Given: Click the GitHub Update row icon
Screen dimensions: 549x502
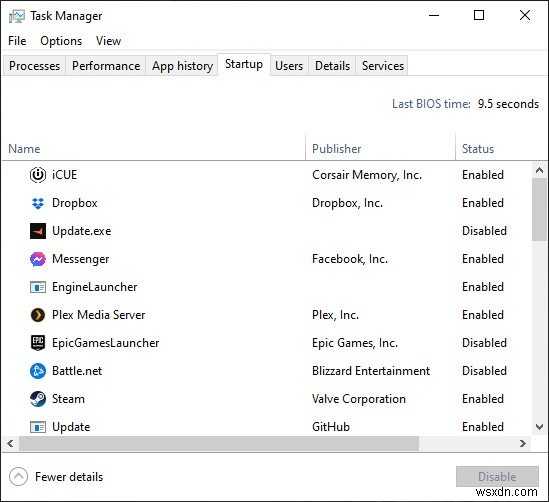Looking at the screenshot, I should click(38, 427).
